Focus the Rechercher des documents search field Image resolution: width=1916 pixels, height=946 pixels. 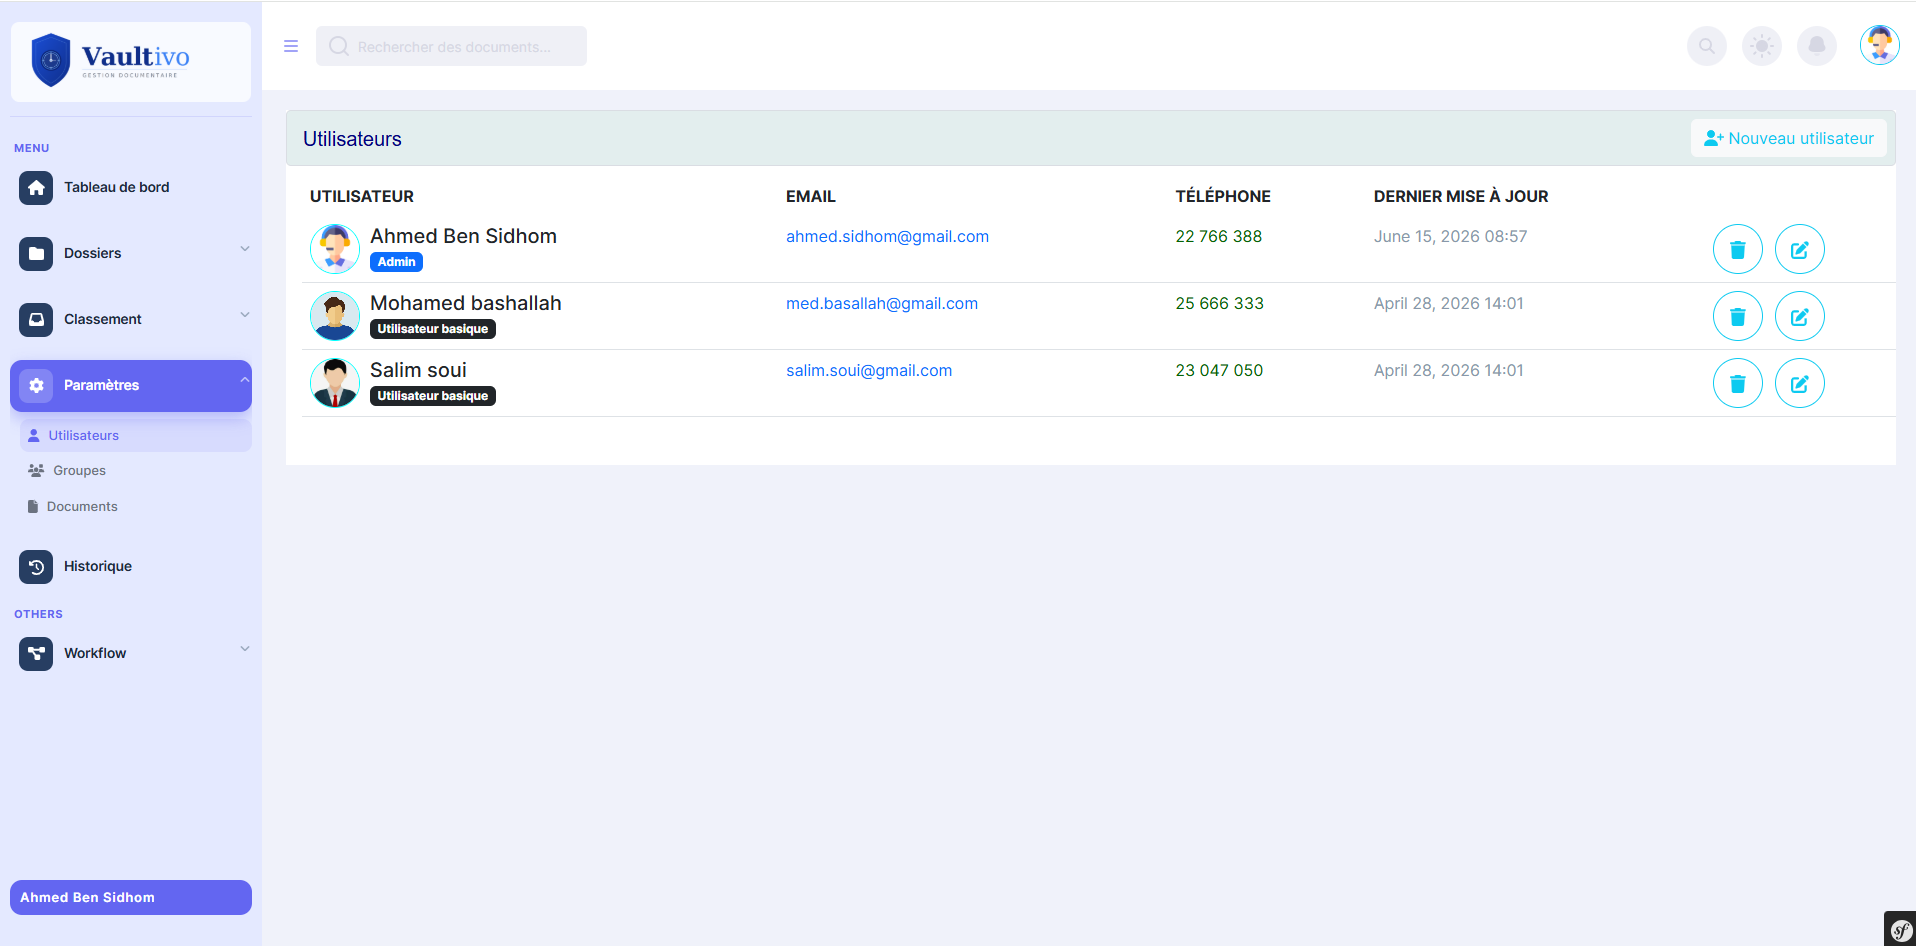coord(451,46)
